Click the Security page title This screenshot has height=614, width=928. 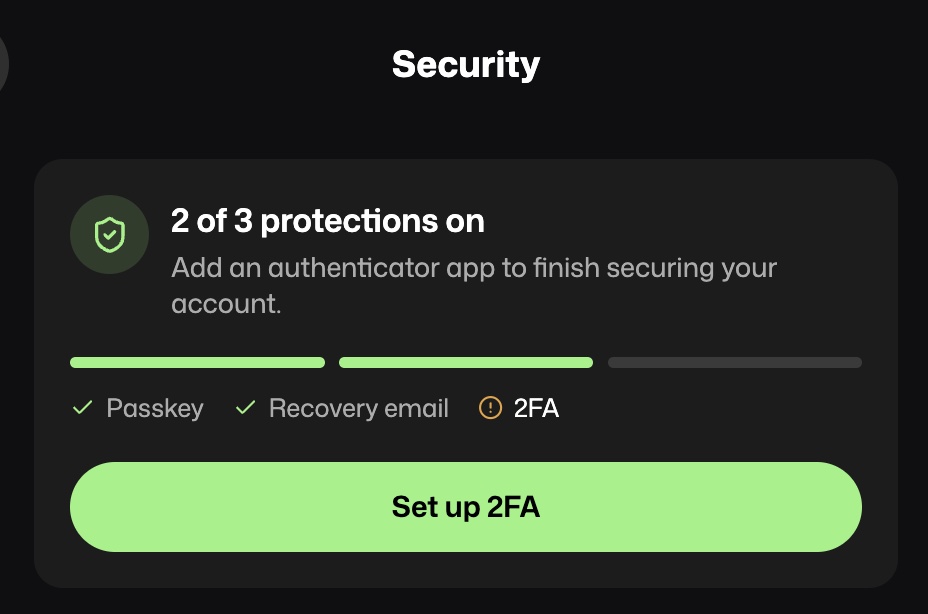tap(466, 65)
